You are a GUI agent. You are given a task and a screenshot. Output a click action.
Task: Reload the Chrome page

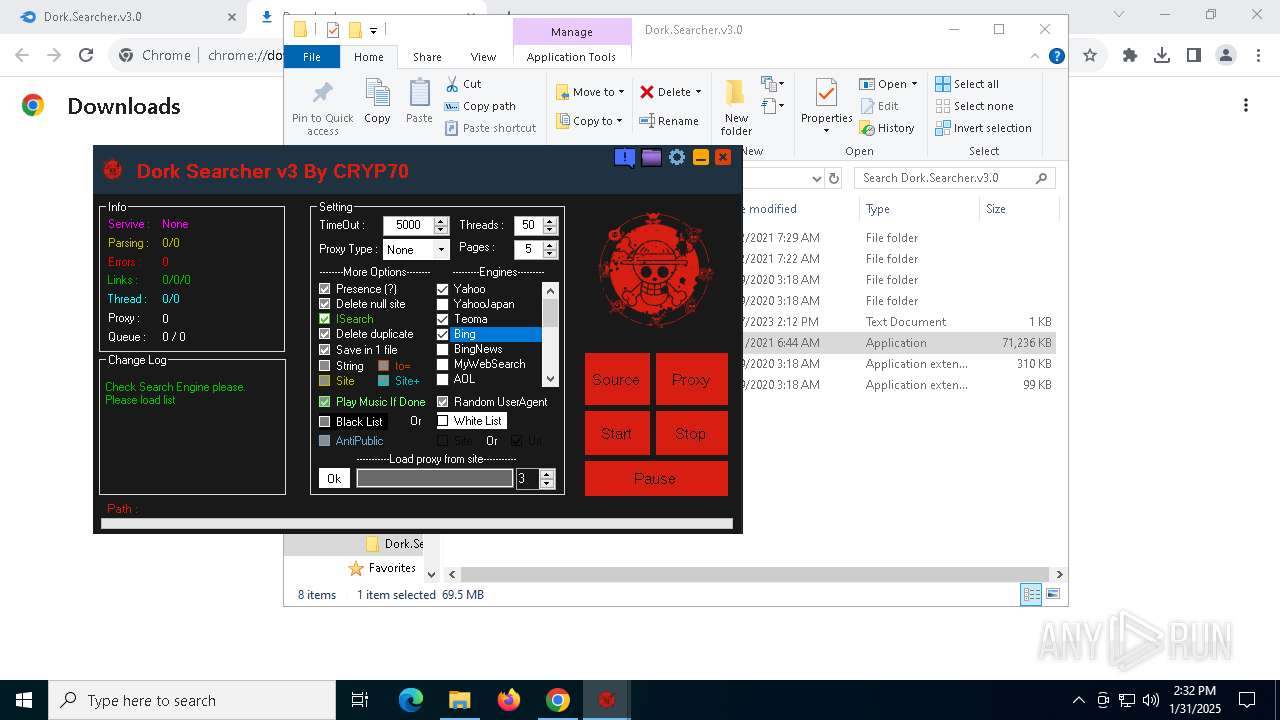[x=86, y=56]
